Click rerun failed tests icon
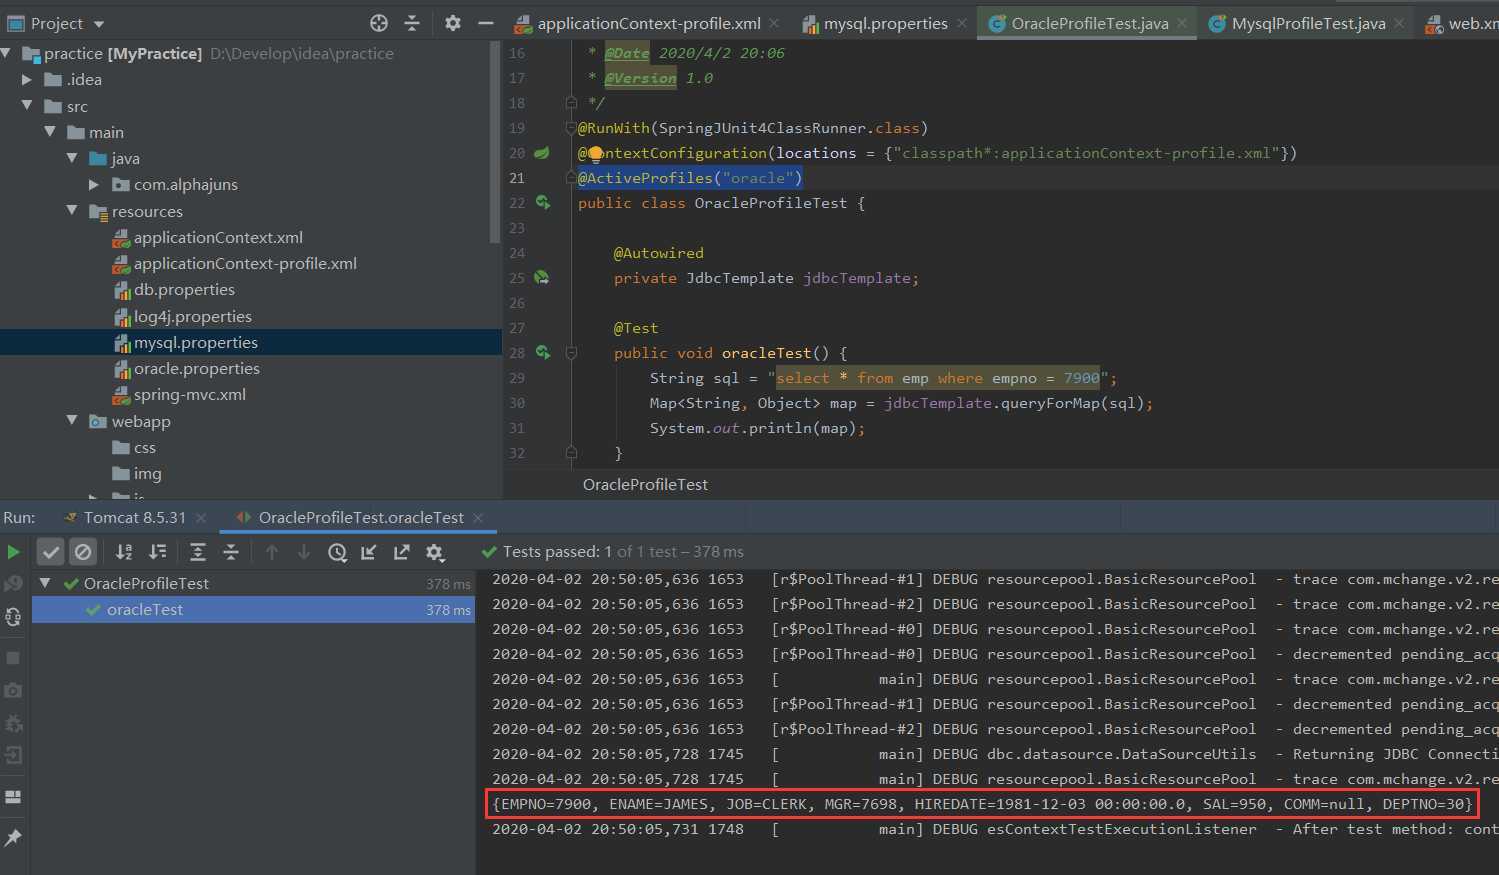 (13, 584)
